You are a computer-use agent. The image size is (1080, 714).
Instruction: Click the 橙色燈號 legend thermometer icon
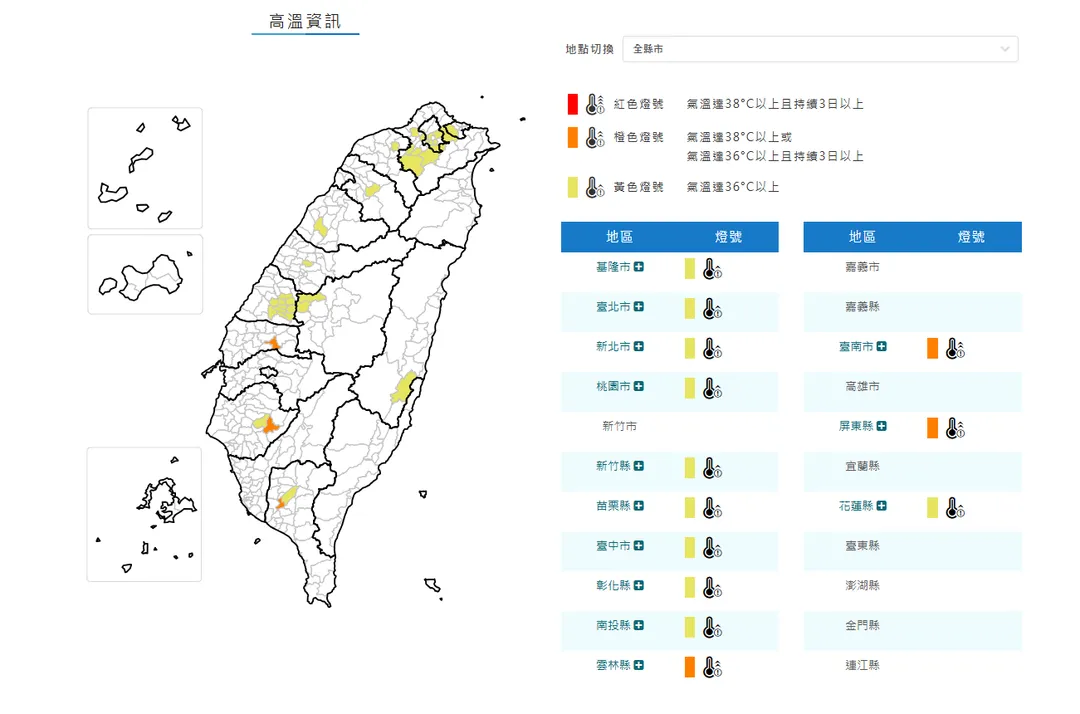point(594,137)
